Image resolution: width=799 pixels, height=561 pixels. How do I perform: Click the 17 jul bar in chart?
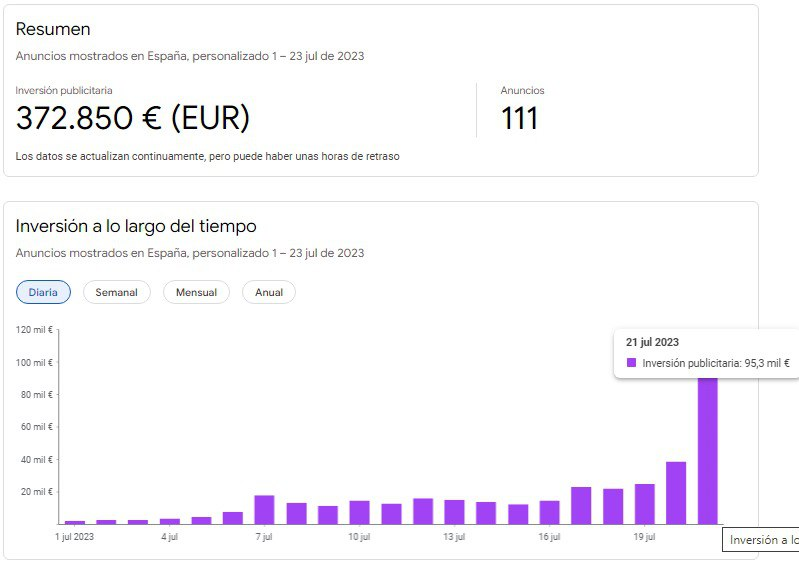pyautogui.click(x=581, y=505)
